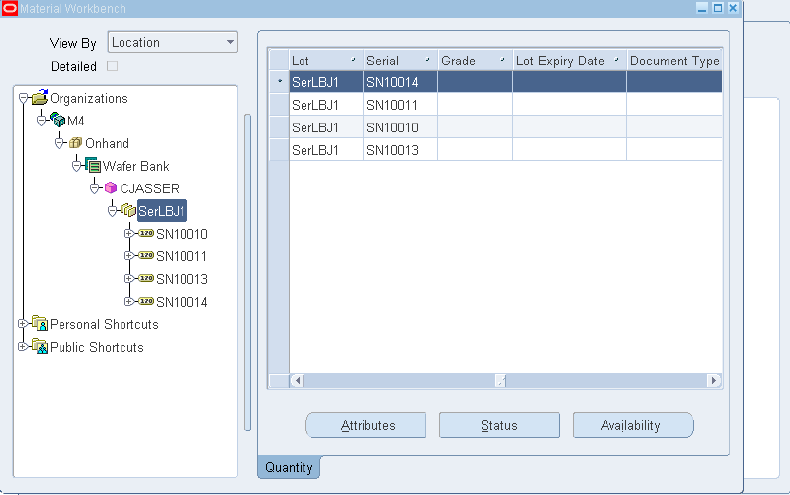Select the Wafer Bank label in tree

pyautogui.click(x=136, y=166)
